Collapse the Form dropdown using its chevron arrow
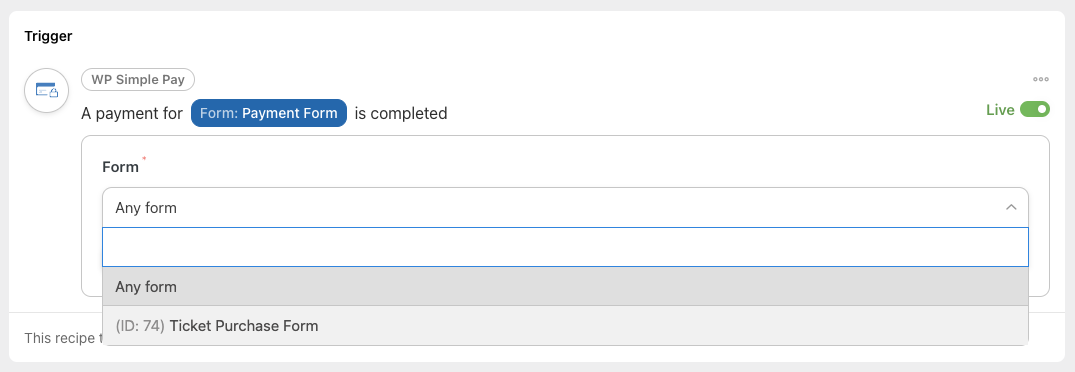The image size is (1075, 372). tap(1011, 207)
